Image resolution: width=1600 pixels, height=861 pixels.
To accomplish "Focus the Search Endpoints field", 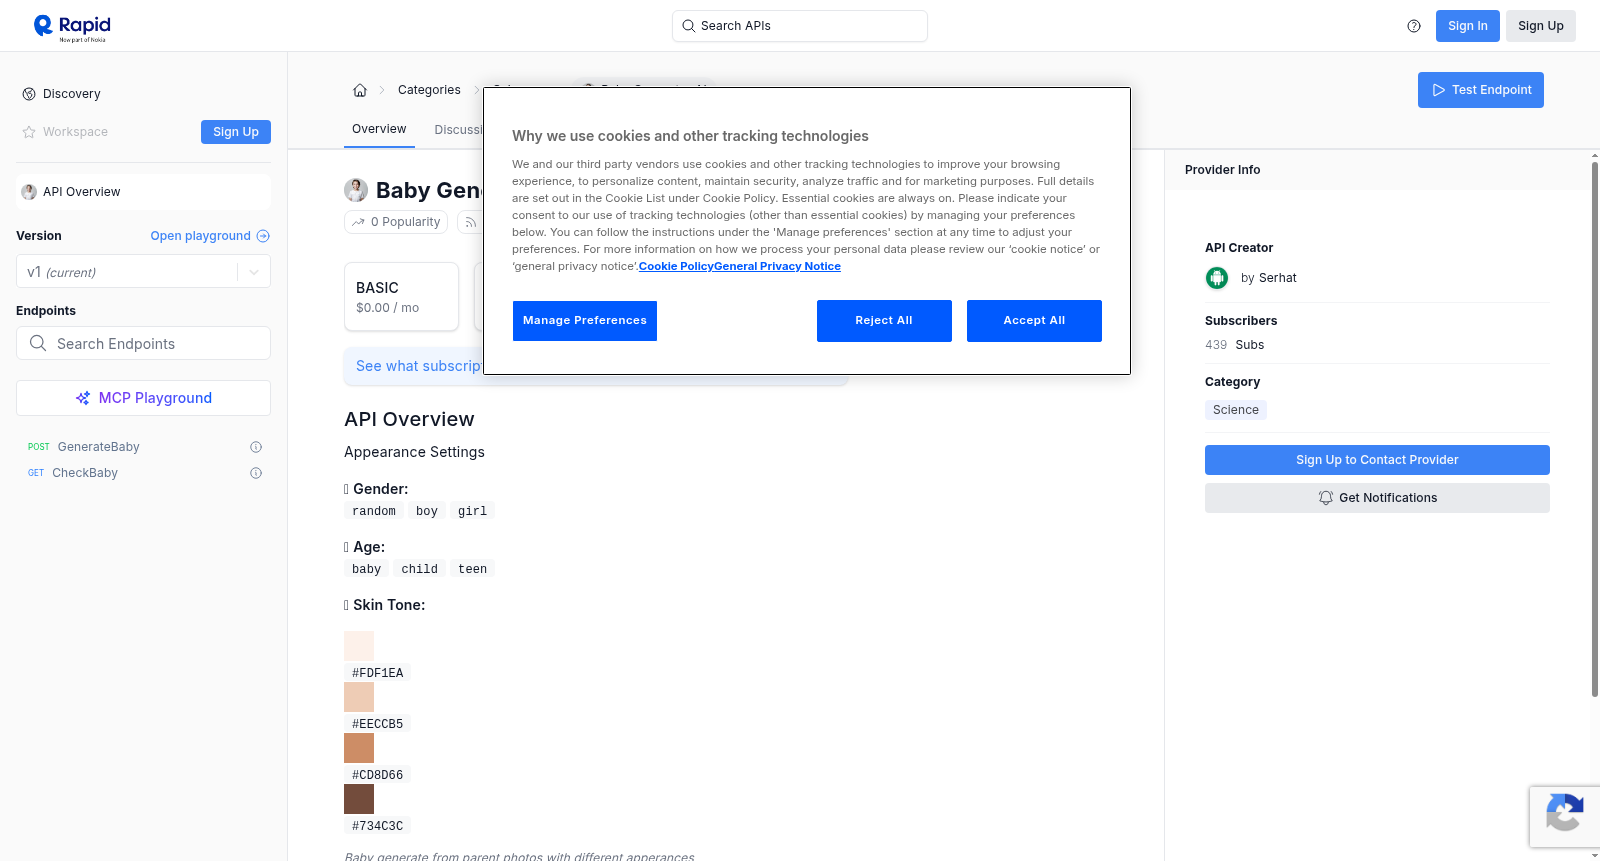I will pyautogui.click(x=143, y=343).
